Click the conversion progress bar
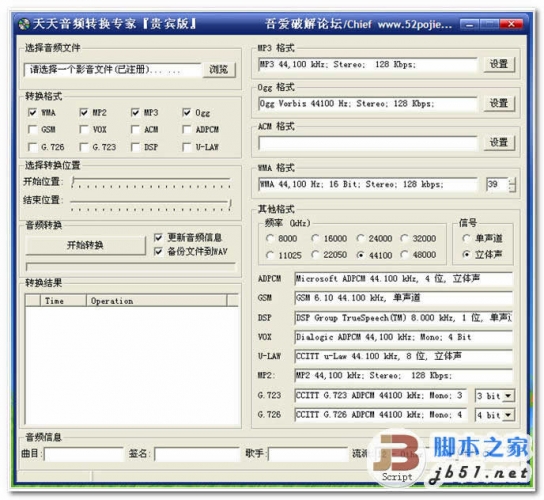 point(131,266)
